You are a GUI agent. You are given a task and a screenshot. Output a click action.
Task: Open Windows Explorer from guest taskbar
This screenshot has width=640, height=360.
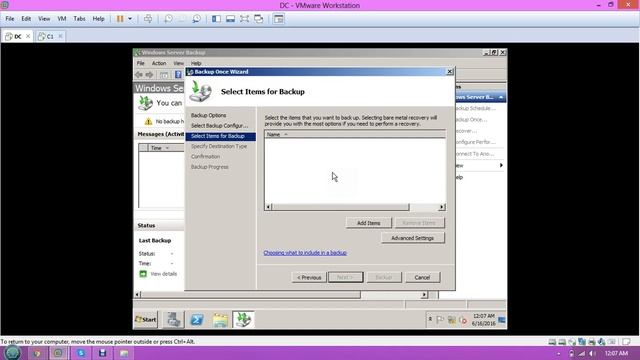pyautogui.click(x=220, y=320)
